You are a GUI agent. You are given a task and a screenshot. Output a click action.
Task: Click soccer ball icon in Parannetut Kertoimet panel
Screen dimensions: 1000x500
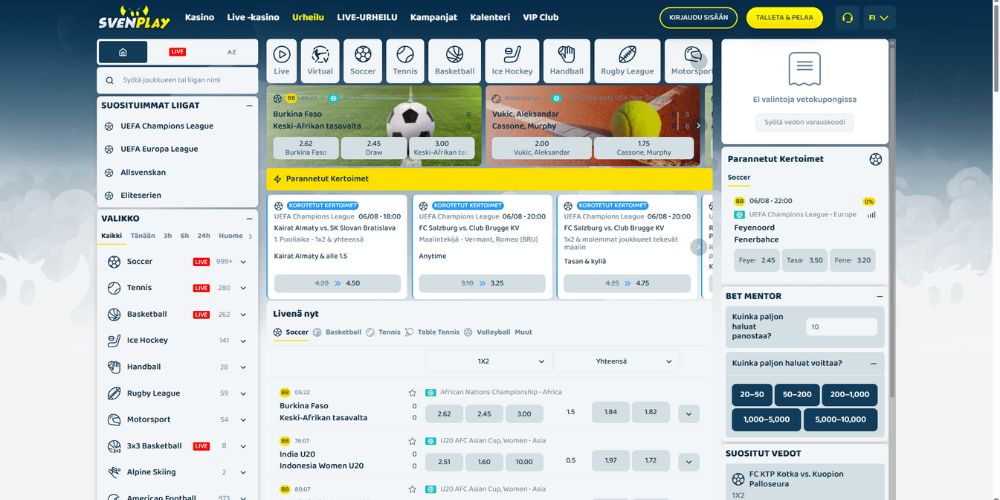876,159
